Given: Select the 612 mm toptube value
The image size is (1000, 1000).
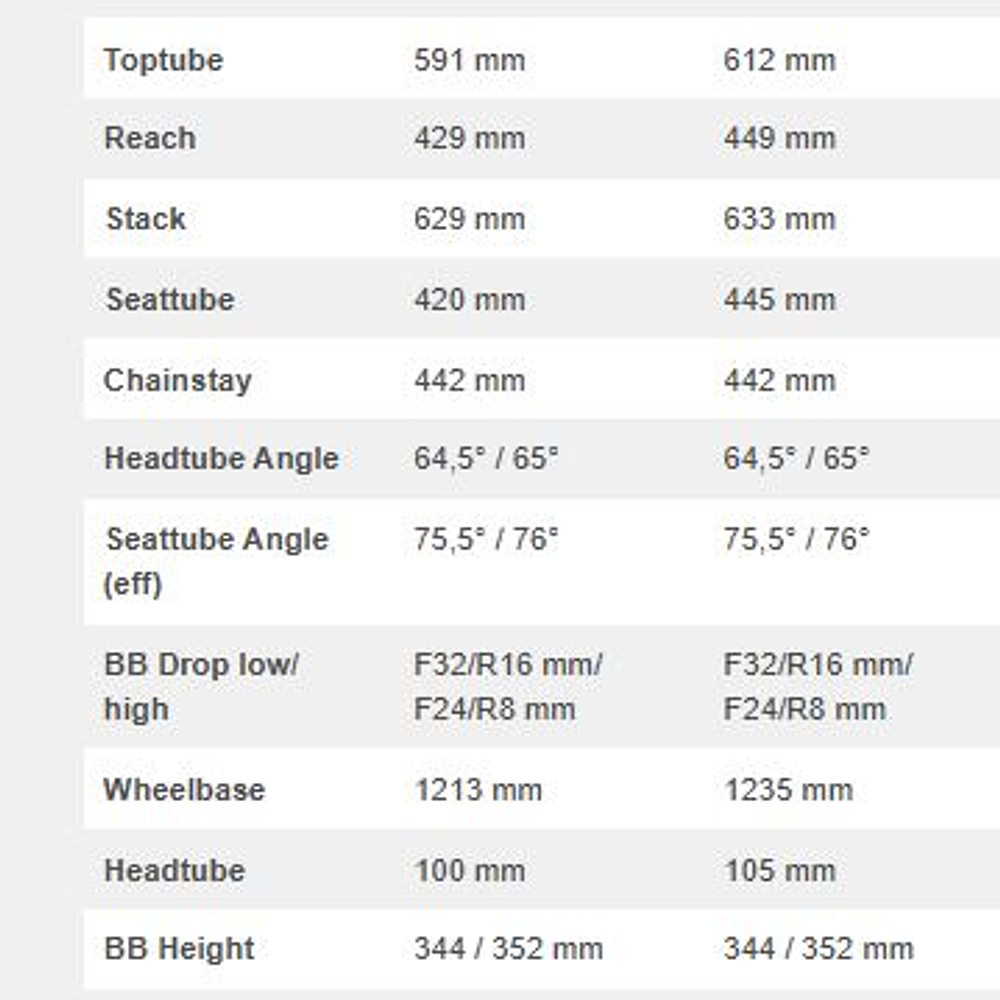Looking at the screenshot, I should click(779, 60).
